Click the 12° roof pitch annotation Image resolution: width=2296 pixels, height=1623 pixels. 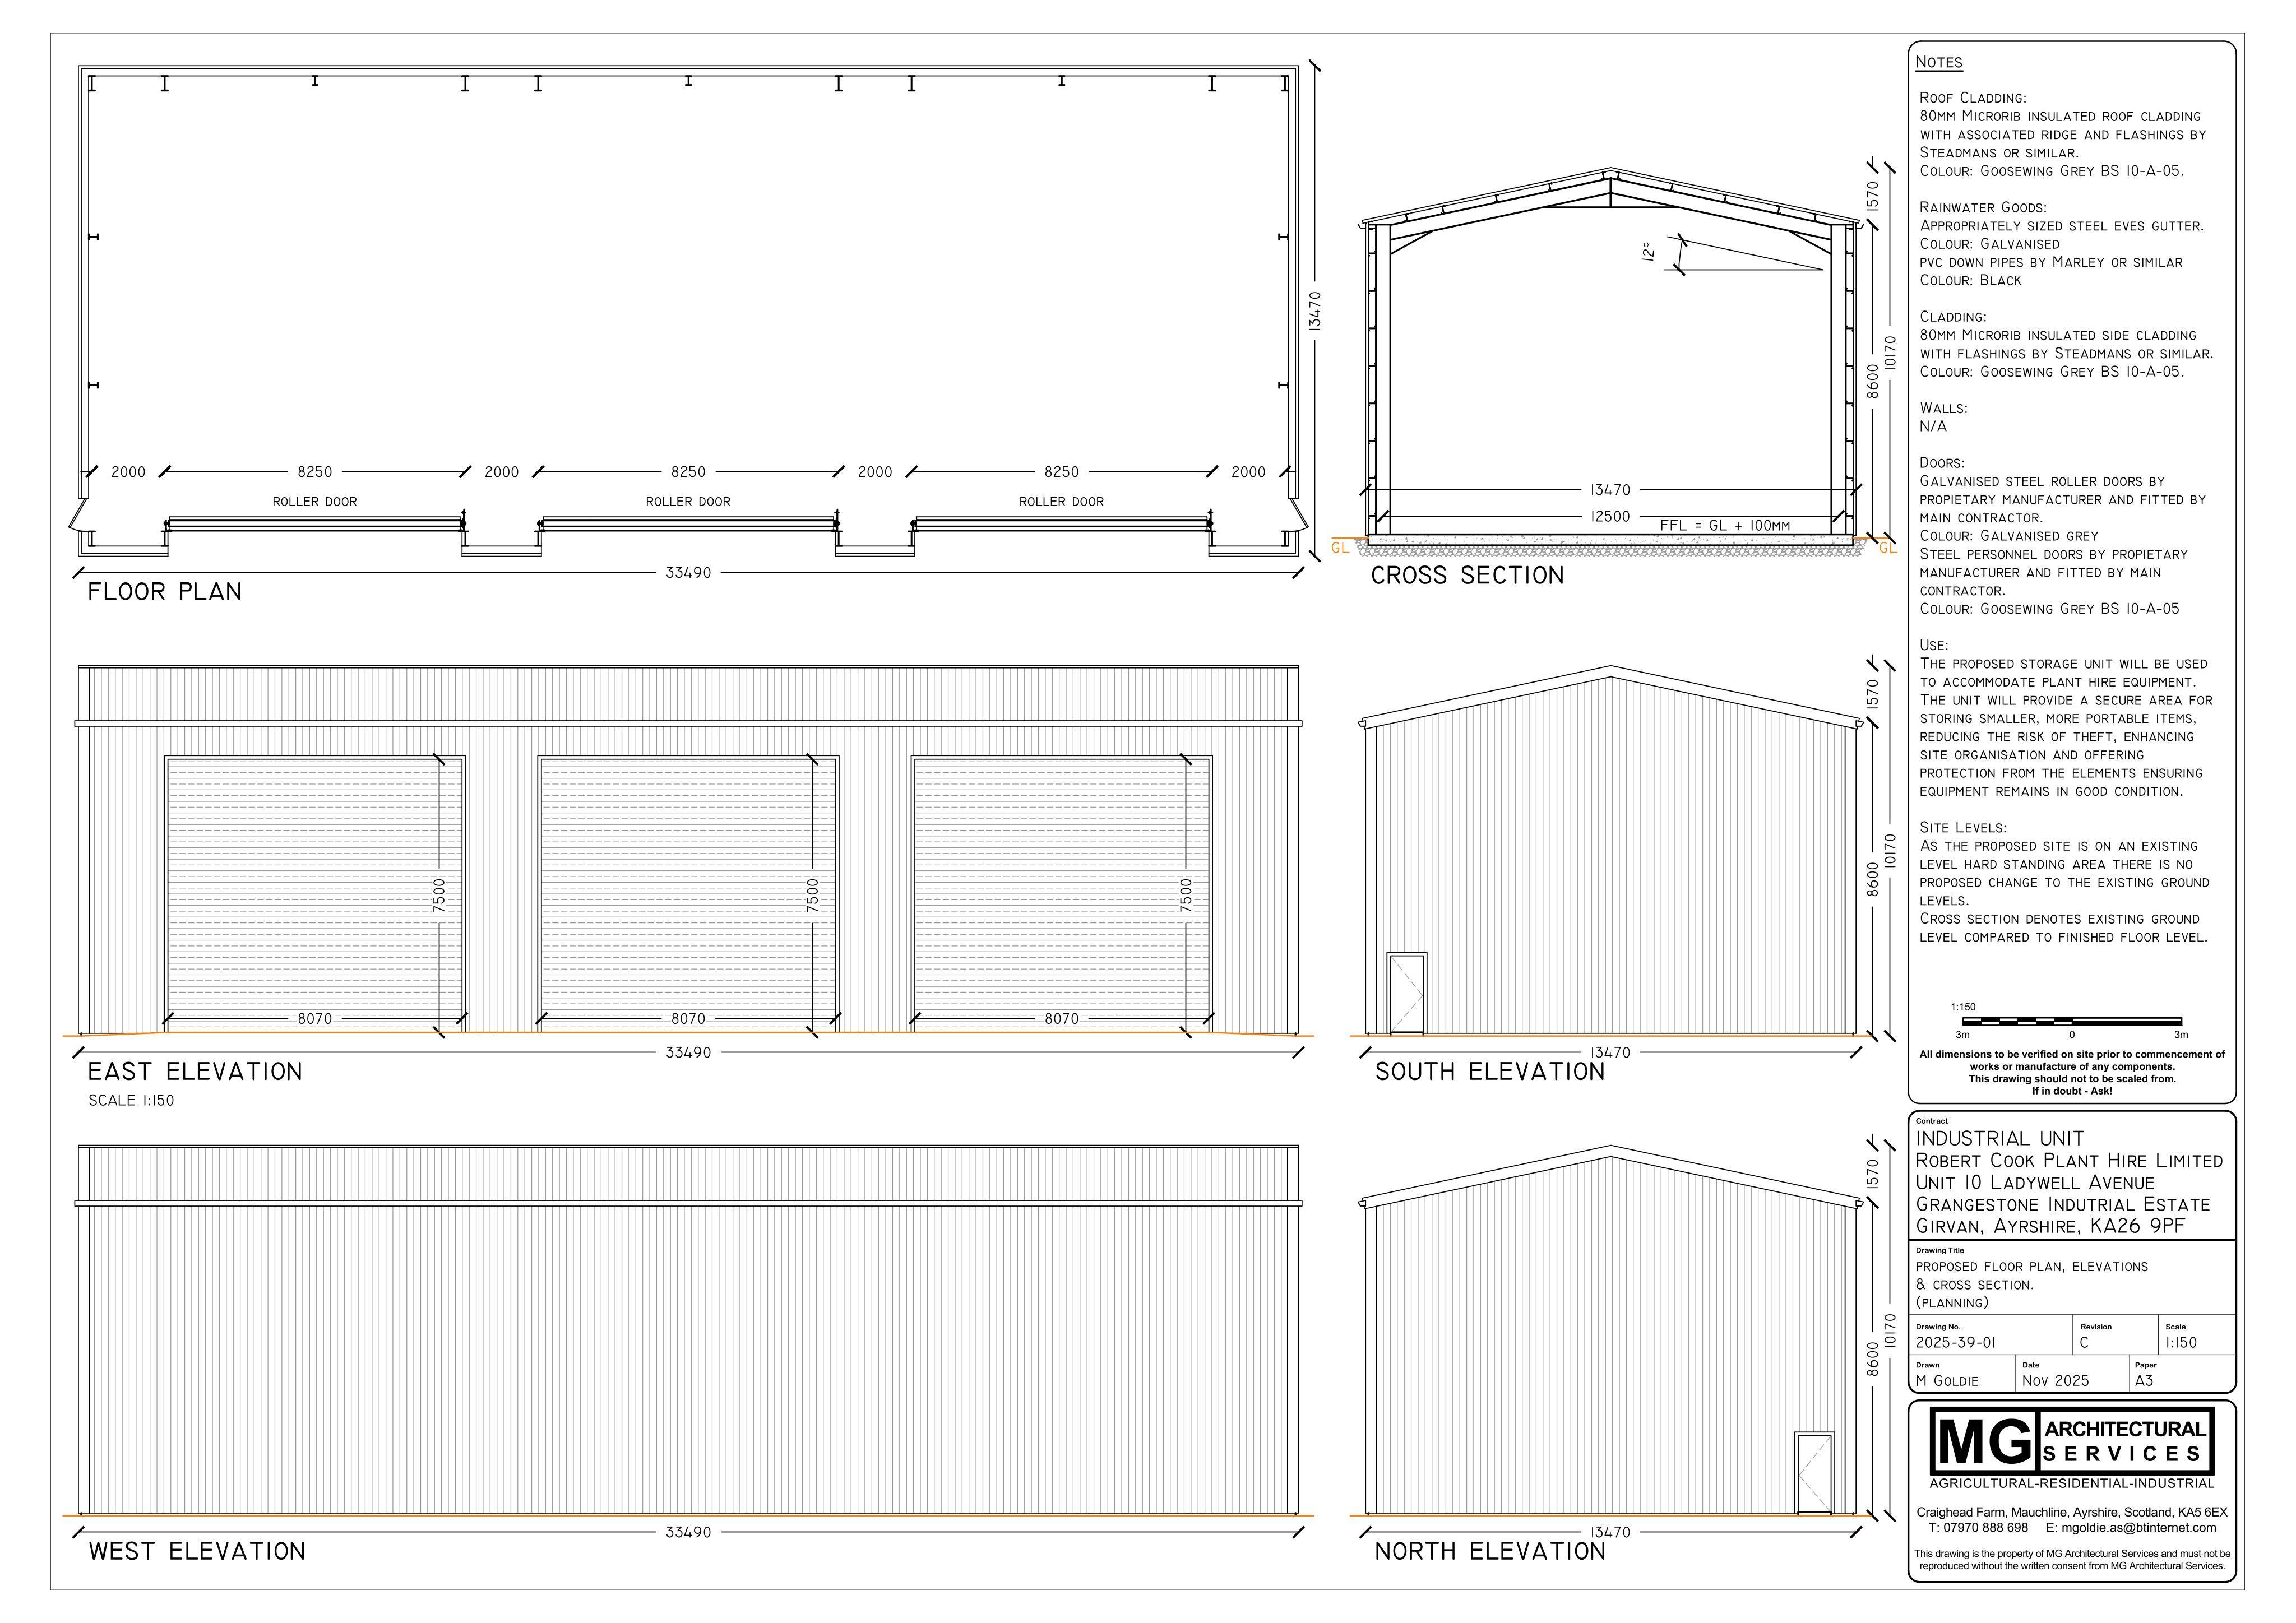tap(1648, 251)
